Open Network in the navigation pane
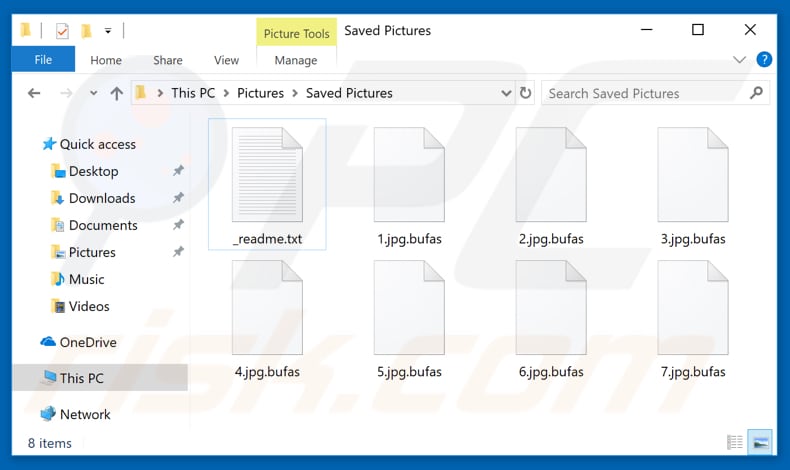The height and width of the screenshot is (470, 790). pyautogui.click(x=84, y=414)
